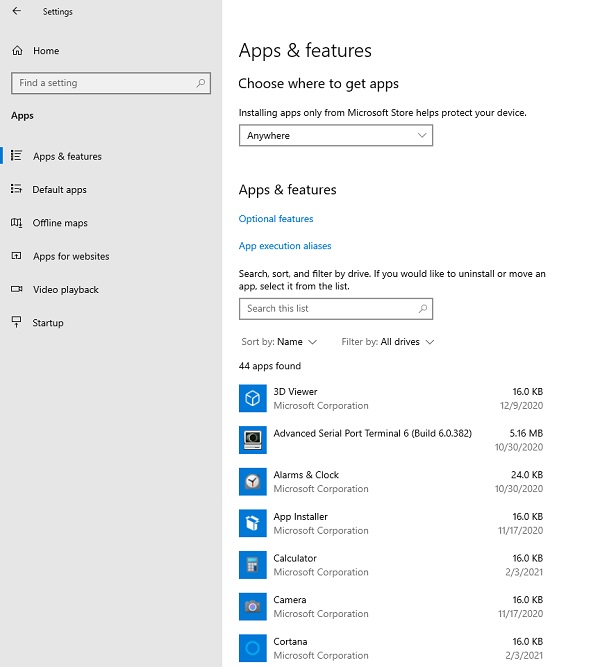Select the Offline maps sidebar icon
Image resolution: width=600 pixels, height=667 pixels.
pos(16,222)
